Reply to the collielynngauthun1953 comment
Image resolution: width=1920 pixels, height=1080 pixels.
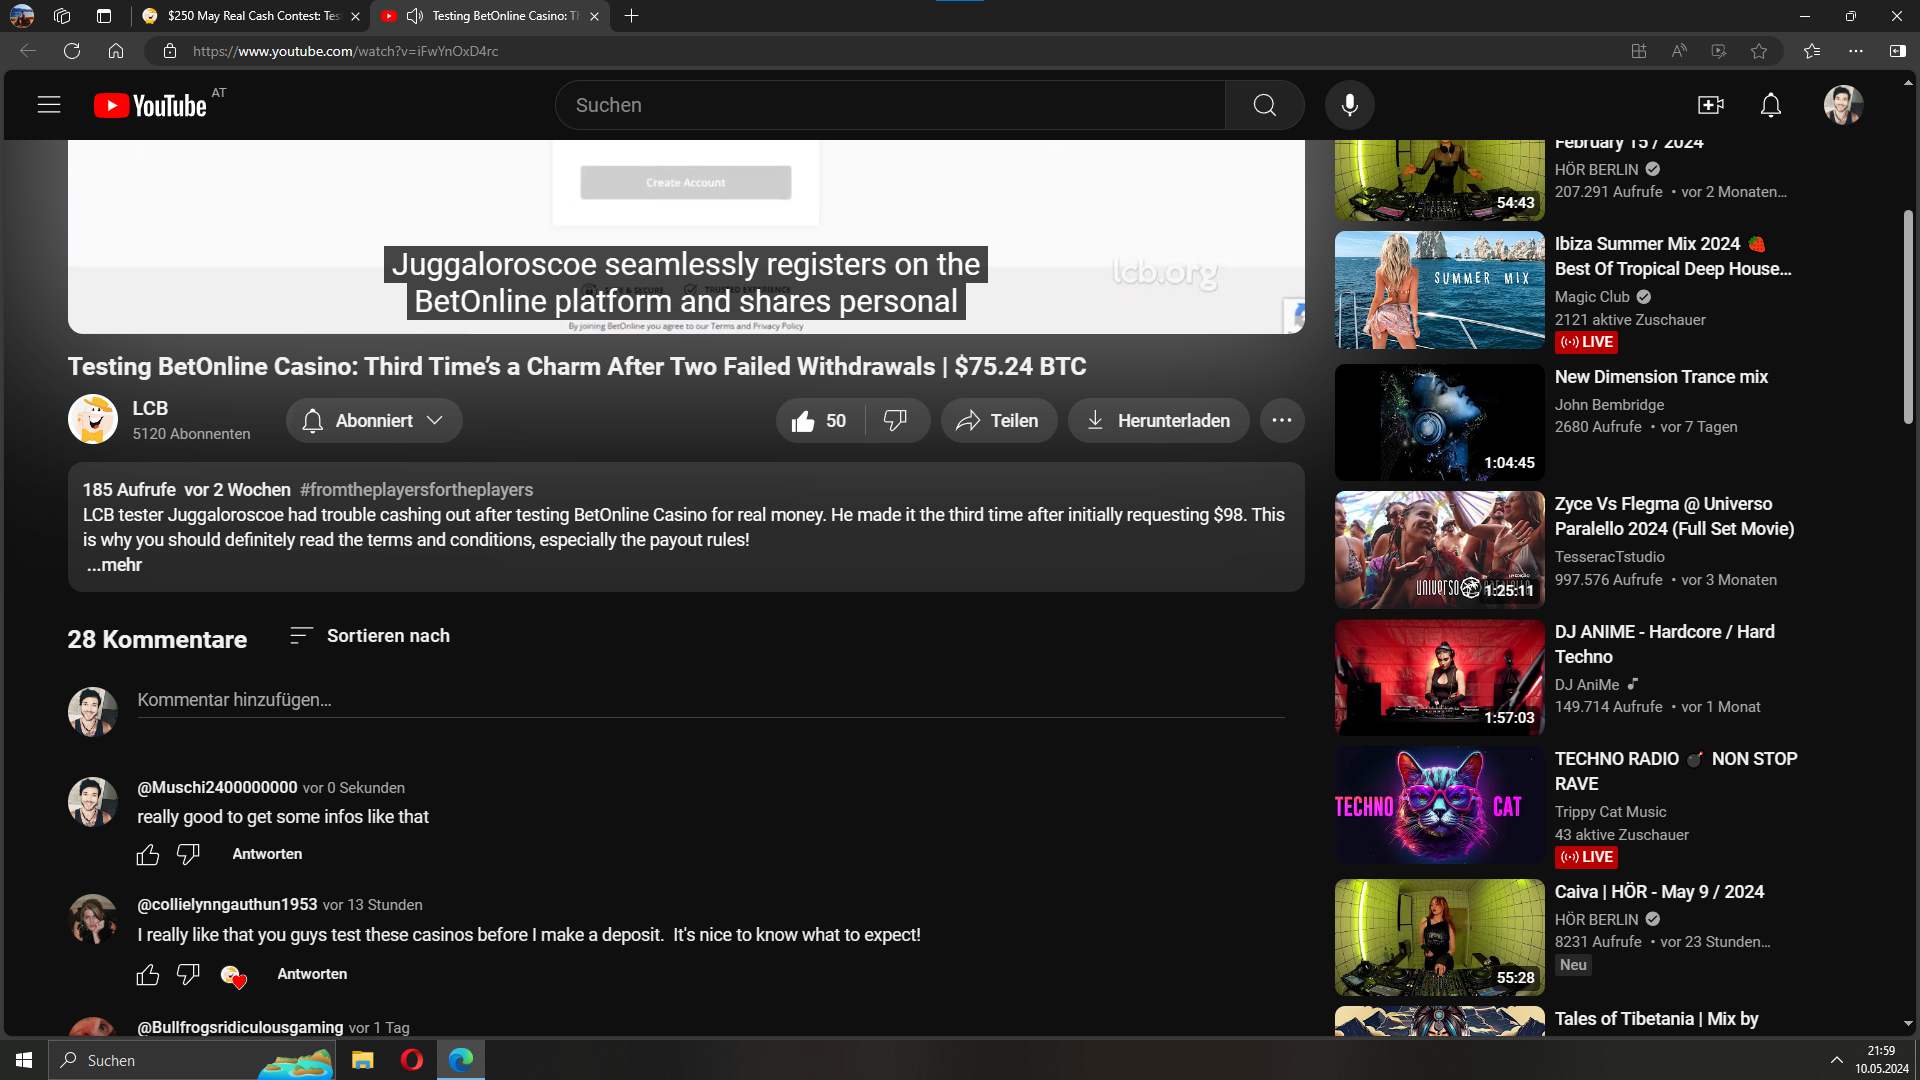coord(312,974)
